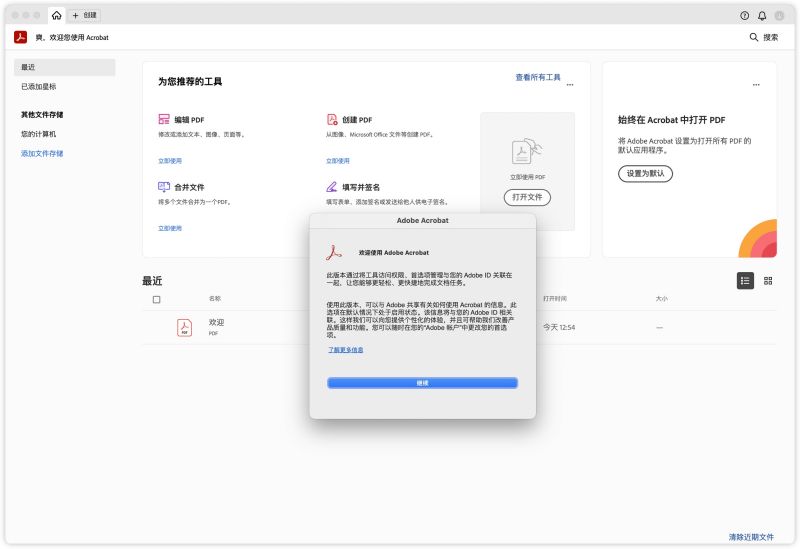The height and width of the screenshot is (549, 800).
Task: Click the 设置为默认 button
Action: click(645, 173)
